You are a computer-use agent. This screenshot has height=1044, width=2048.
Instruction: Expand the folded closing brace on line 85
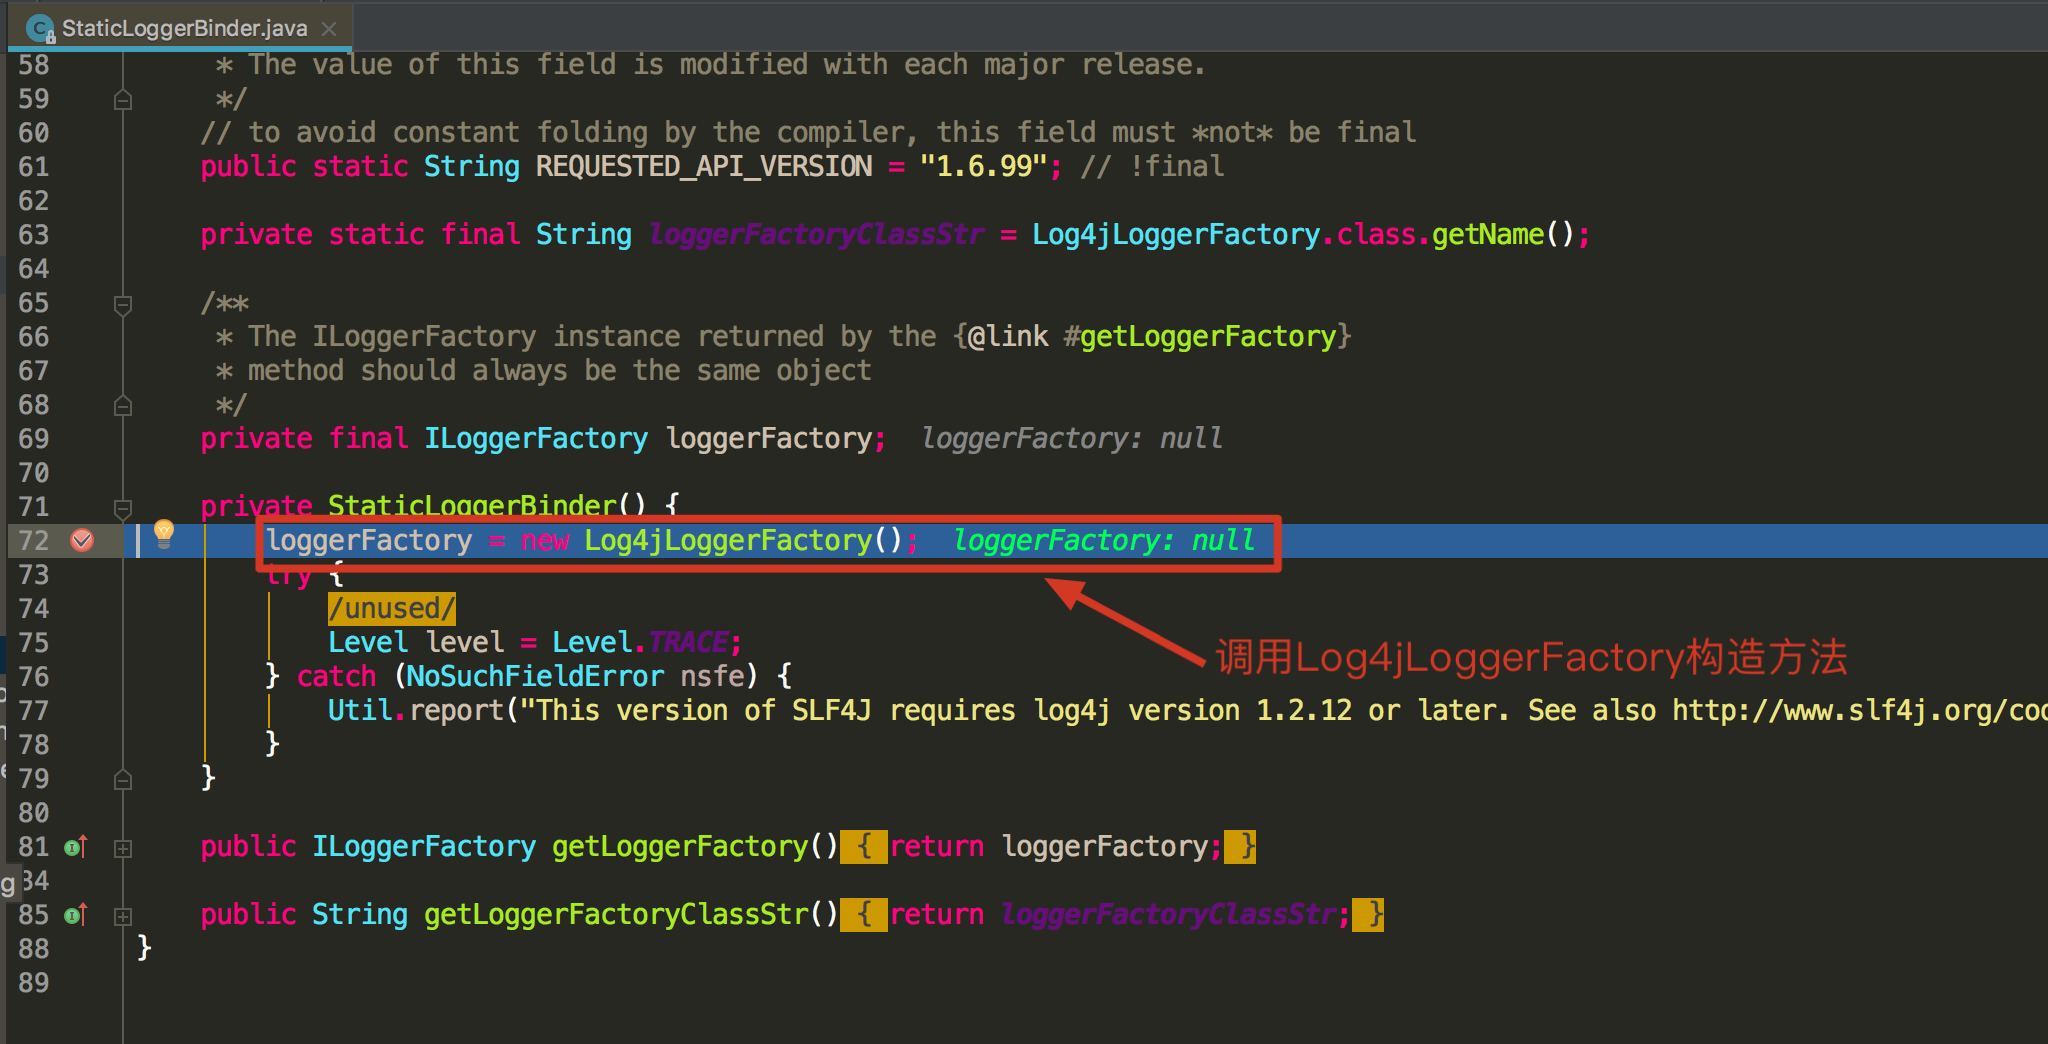pos(1368,915)
